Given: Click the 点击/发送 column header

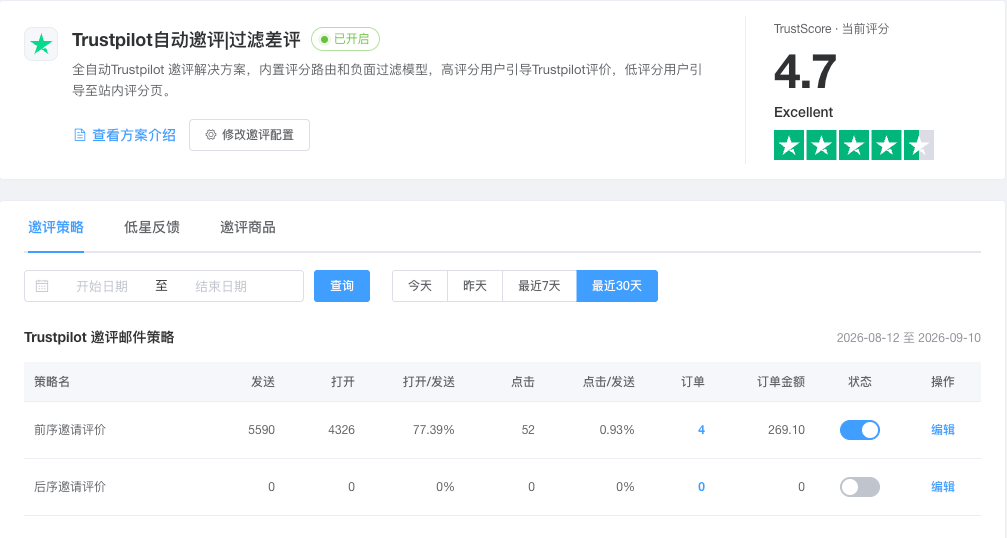Looking at the screenshot, I should pyautogui.click(x=608, y=382).
